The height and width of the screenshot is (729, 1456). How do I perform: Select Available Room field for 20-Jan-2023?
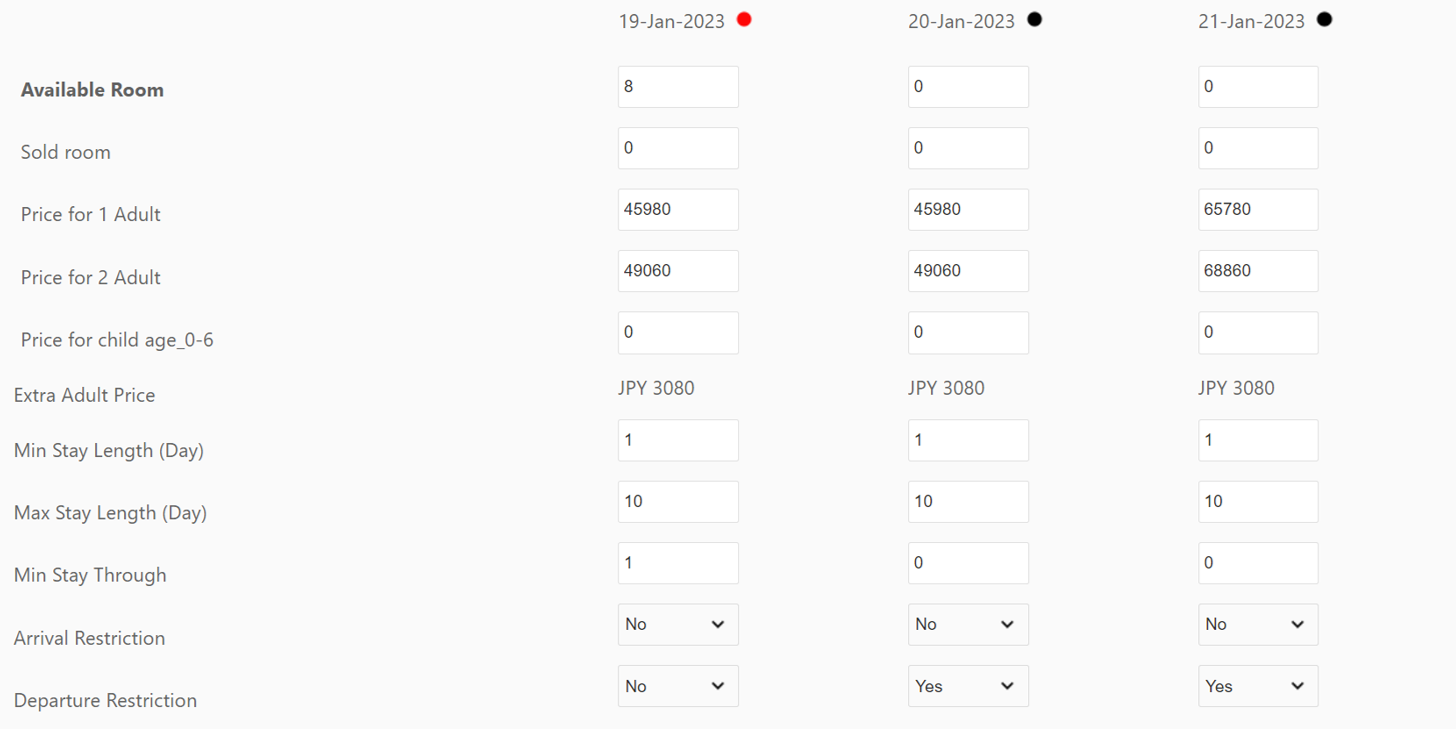tap(968, 87)
